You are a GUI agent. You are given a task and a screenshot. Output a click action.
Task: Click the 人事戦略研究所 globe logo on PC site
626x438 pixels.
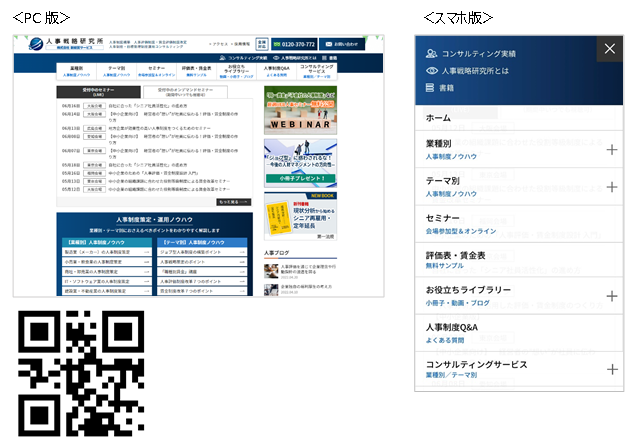(x=36, y=44)
